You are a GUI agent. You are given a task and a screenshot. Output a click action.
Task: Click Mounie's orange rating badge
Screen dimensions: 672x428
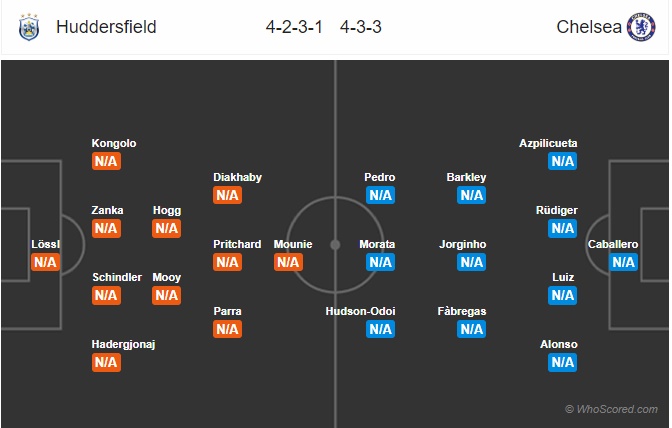point(288,262)
